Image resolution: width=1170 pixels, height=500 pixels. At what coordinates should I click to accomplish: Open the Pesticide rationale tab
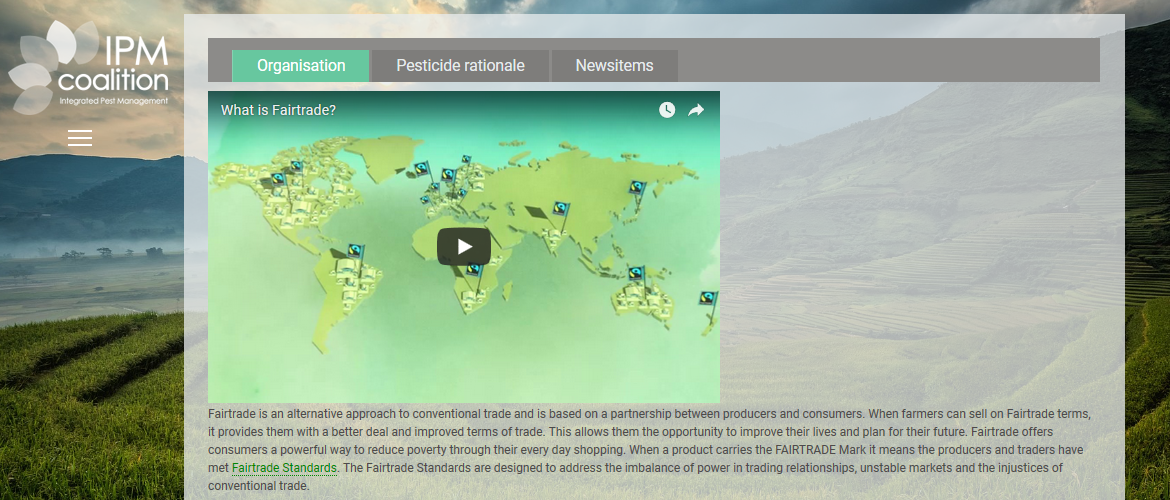click(x=460, y=66)
